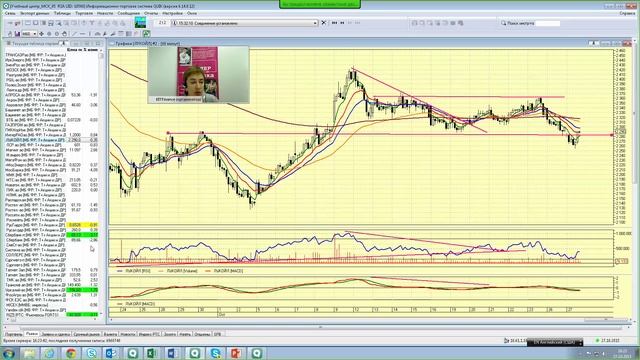Switch to the Срочный рынок tab
Viewport: 640px width, 360px height.
click(87, 334)
